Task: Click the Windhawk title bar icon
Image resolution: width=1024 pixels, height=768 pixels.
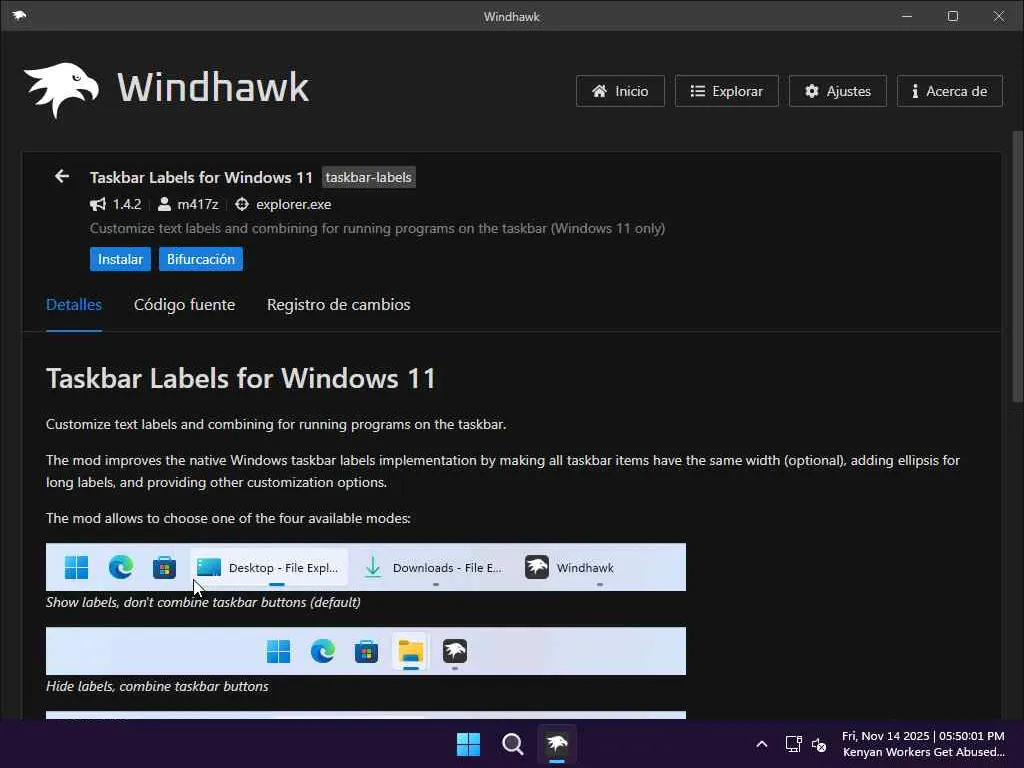Action: coord(19,16)
